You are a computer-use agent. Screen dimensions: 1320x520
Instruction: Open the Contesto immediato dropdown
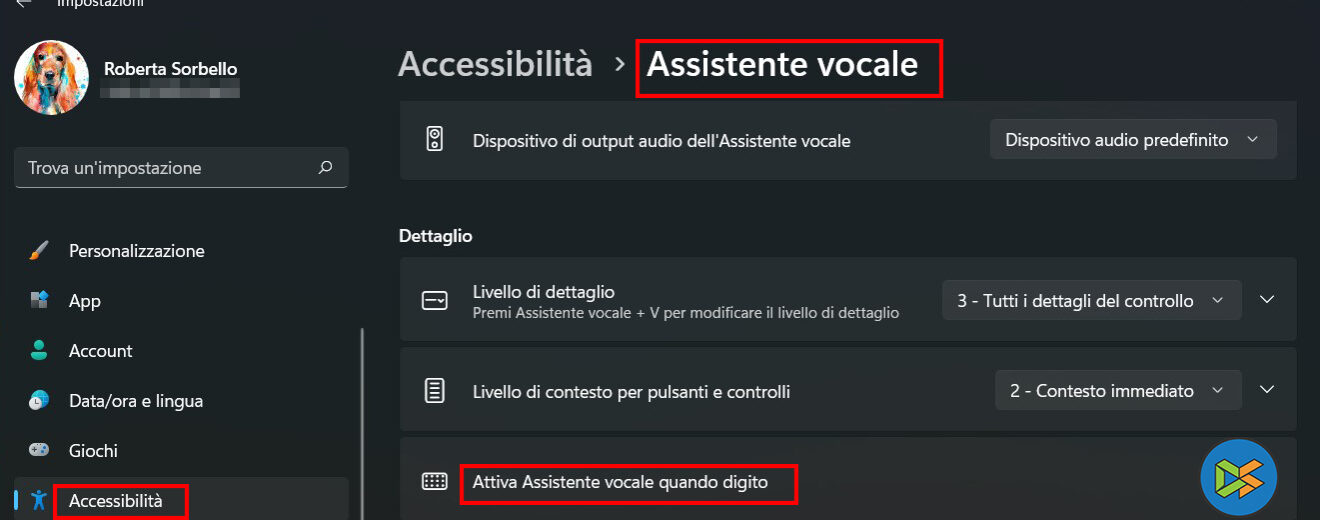point(1117,390)
